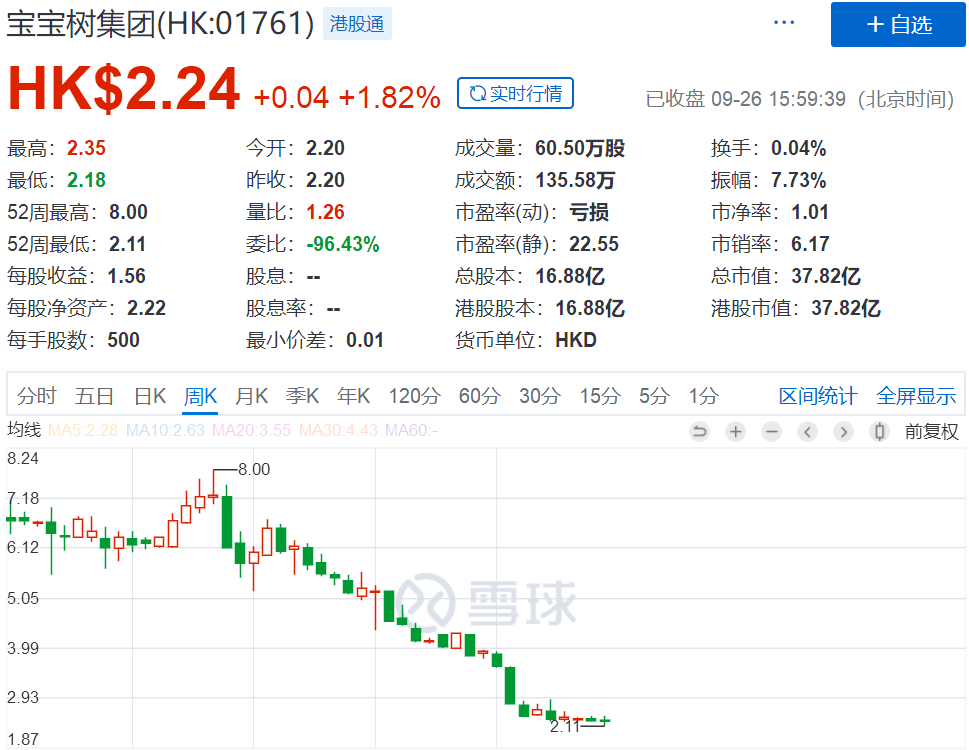The image size is (969, 750).
Task: Click the 52周最低 value 2.11
Action: point(127,245)
